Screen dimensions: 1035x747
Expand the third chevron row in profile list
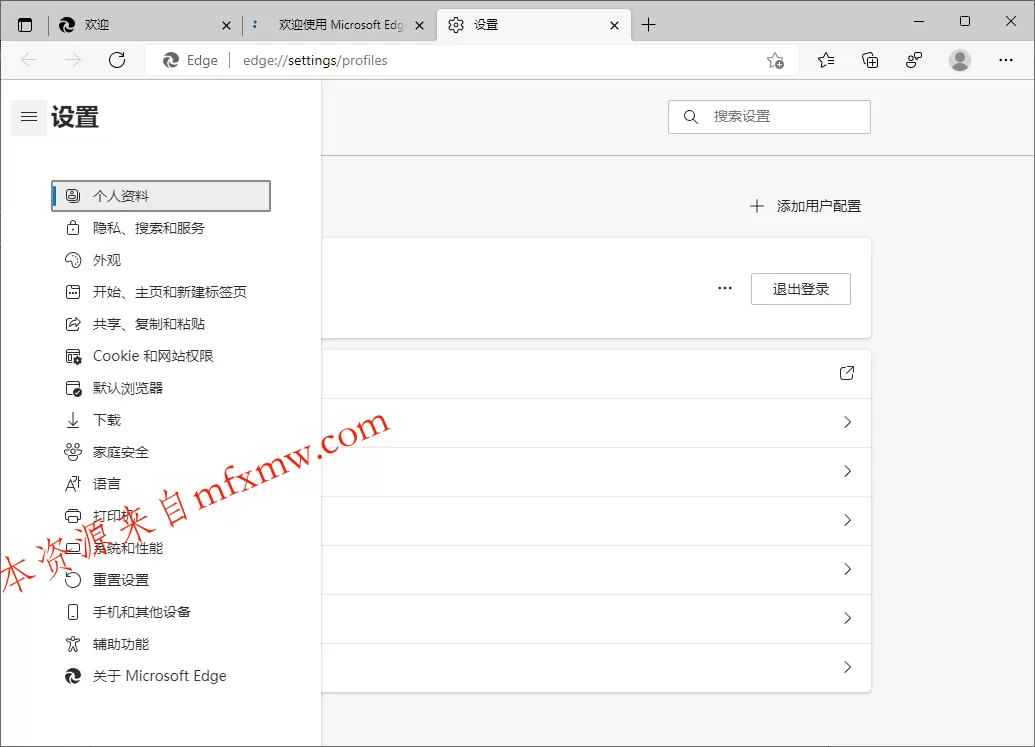pos(848,520)
